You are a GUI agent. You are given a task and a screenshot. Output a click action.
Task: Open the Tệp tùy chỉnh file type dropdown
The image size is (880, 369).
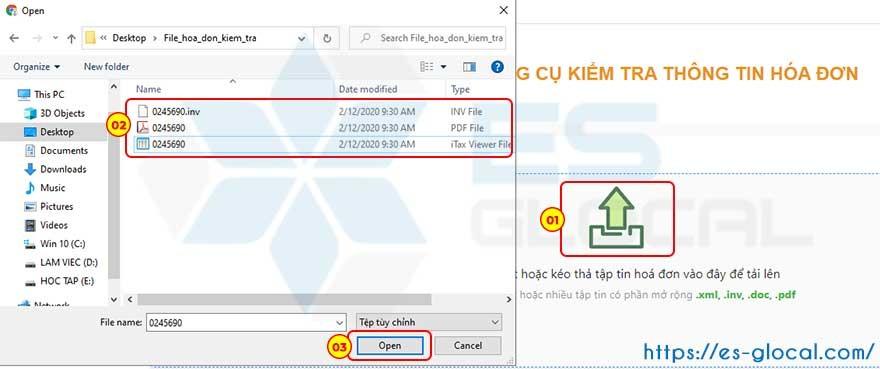[x=429, y=322]
